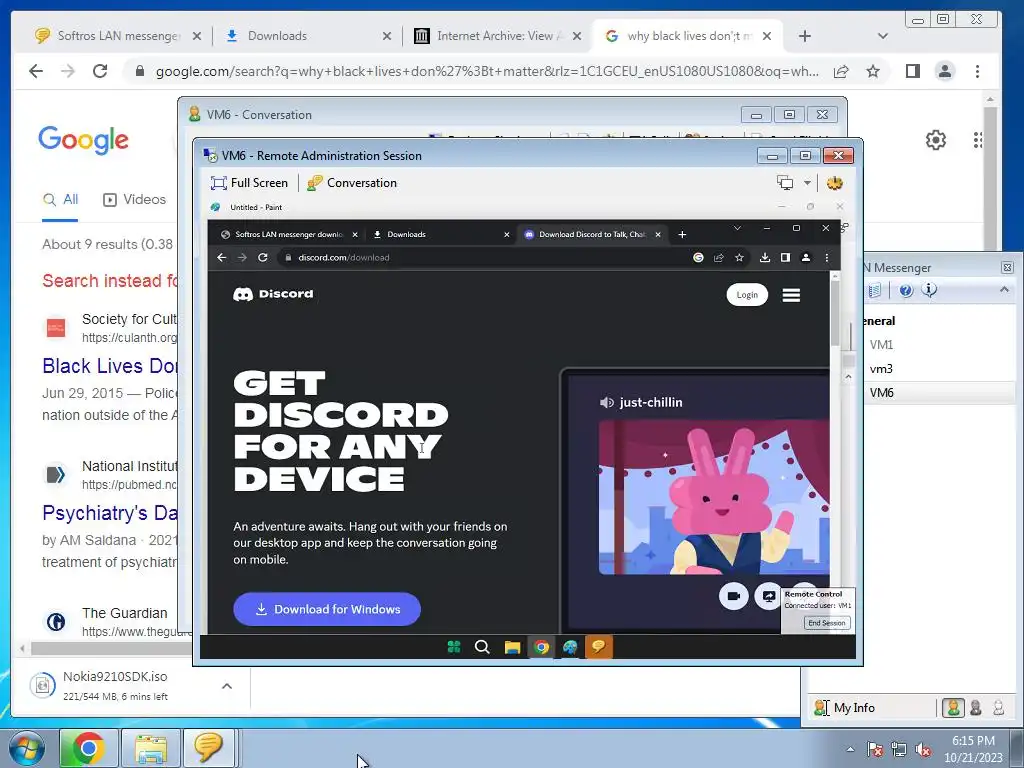Collapse LAN Messenger toolbar chevron
Viewport: 1024px width, 768px height.
[1004, 289]
